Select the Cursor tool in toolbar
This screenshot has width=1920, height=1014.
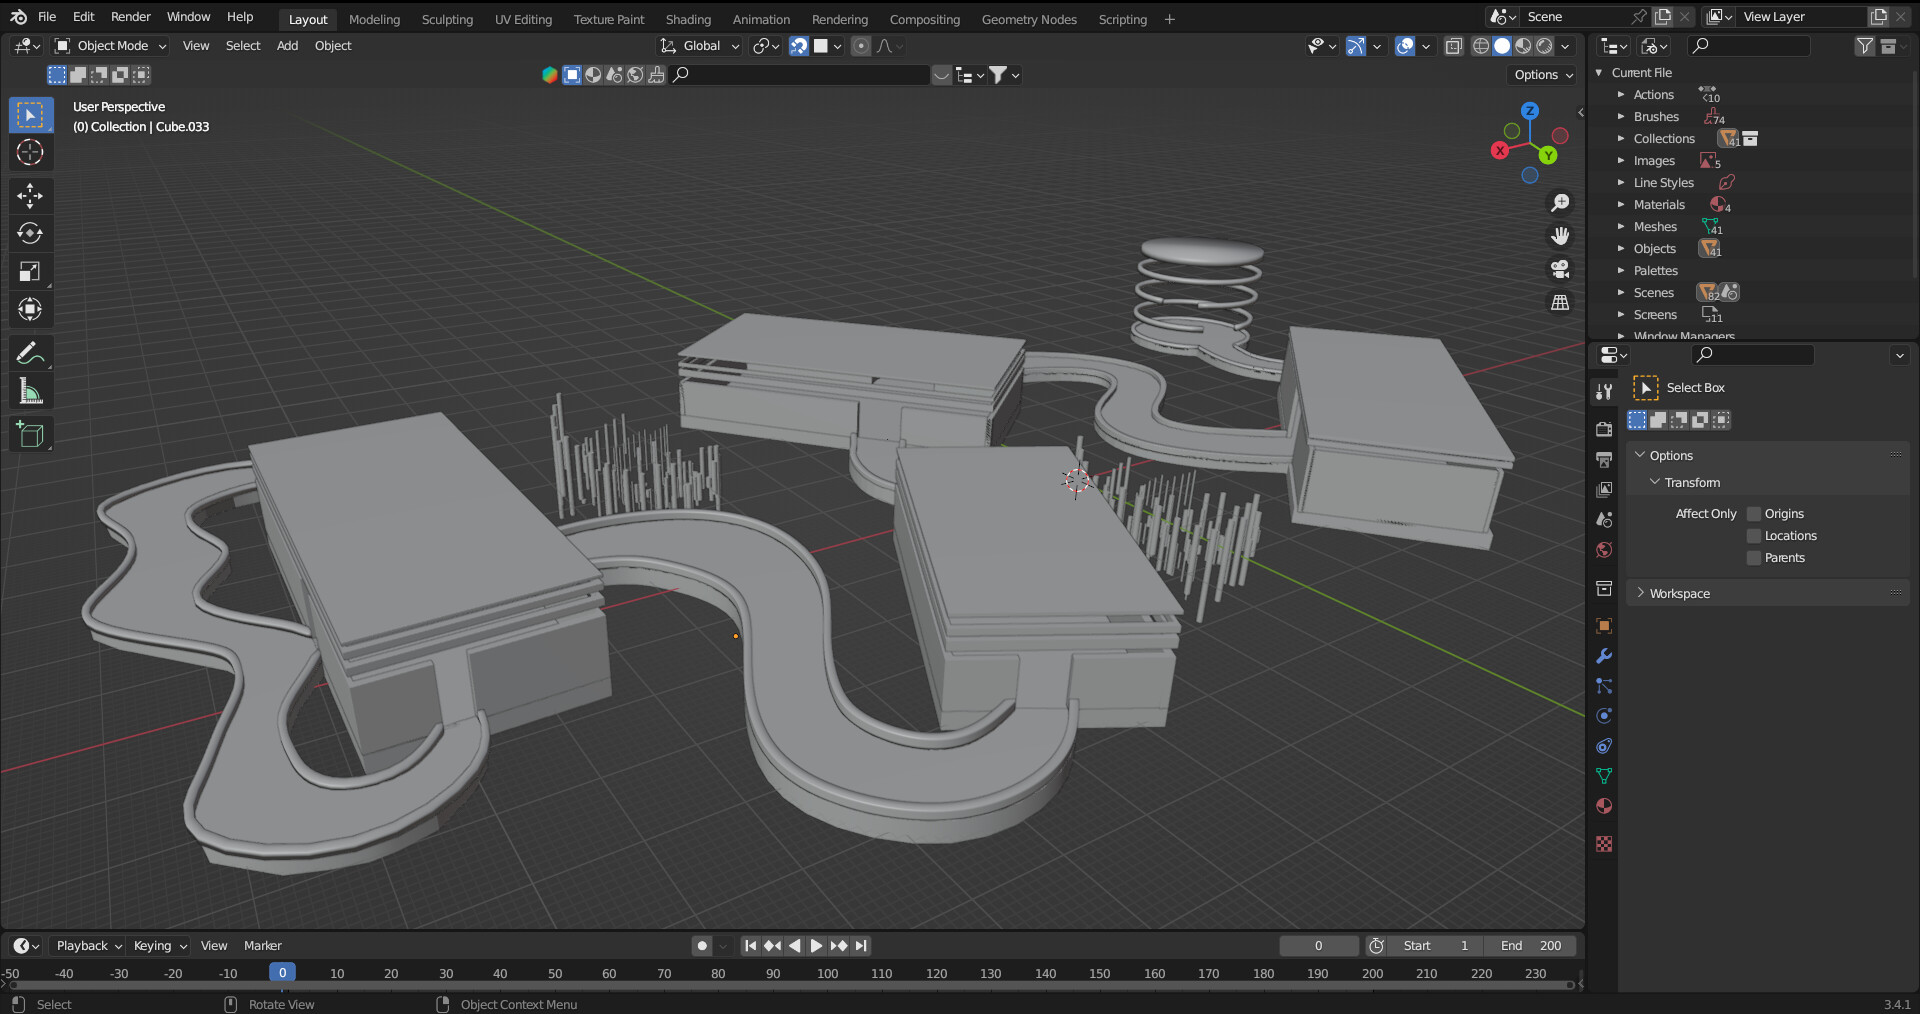tap(30, 153)
